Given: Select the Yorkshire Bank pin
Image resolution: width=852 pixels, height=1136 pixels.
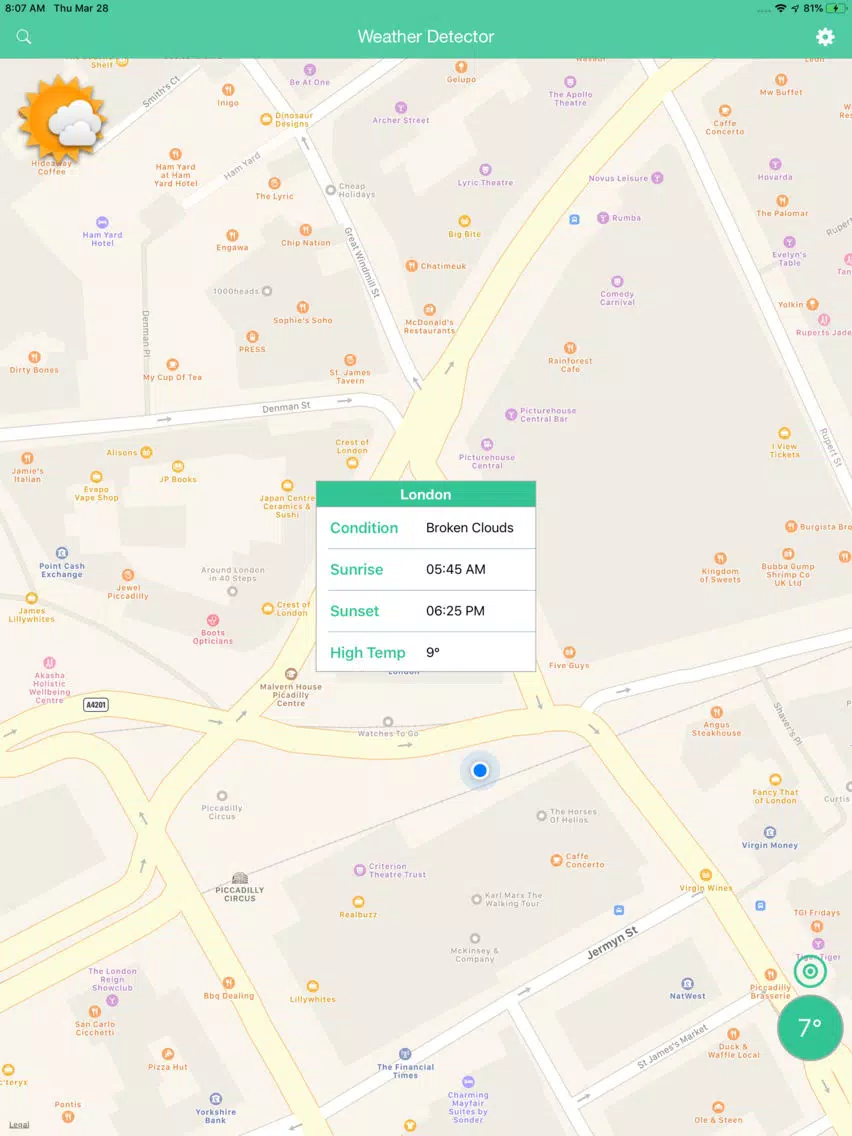Looking at the screenshot, I should pos(215,1098).
